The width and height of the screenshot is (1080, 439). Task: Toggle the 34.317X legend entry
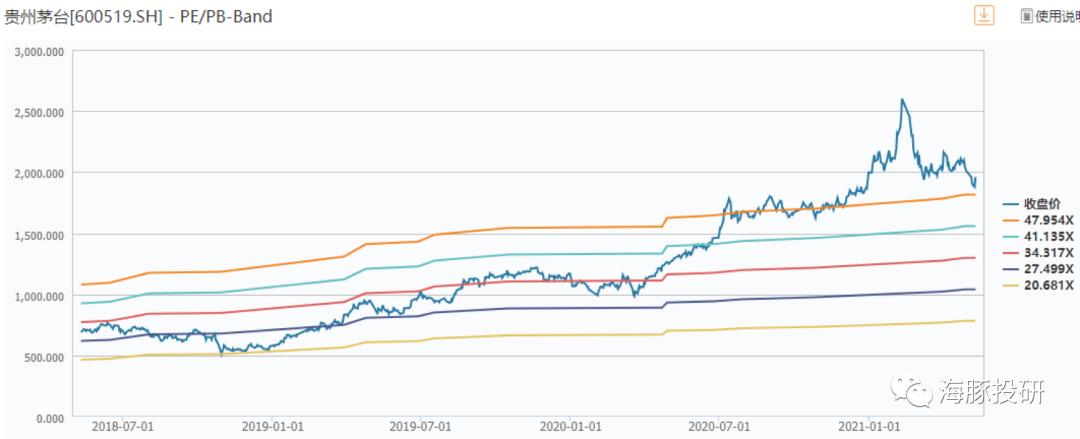1037,252
